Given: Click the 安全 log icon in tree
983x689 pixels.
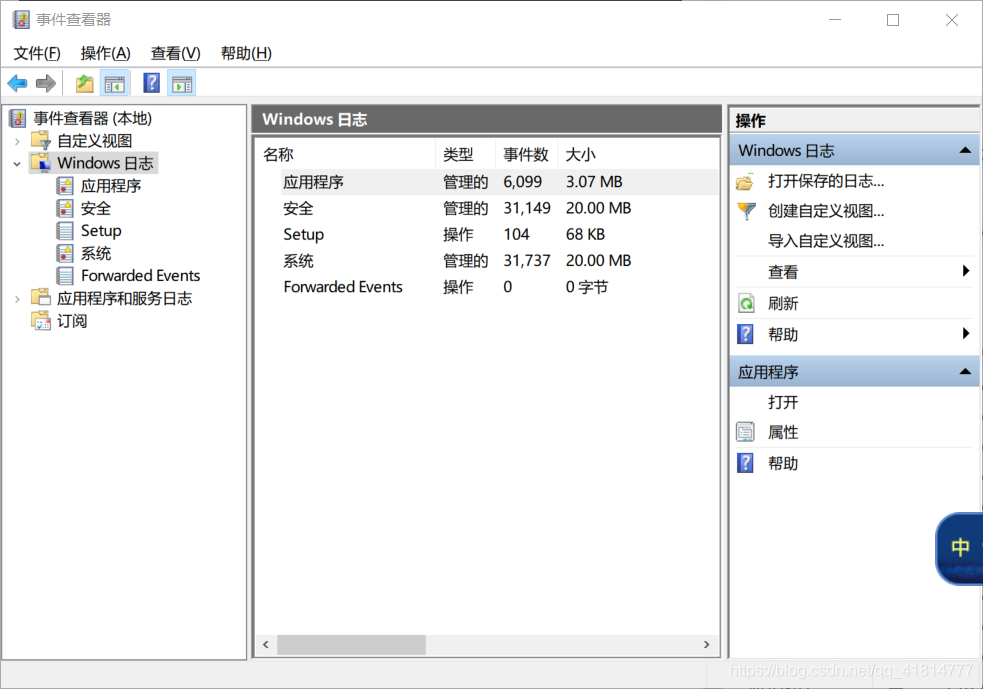Looking at the screenshot, I should [65, 208].
